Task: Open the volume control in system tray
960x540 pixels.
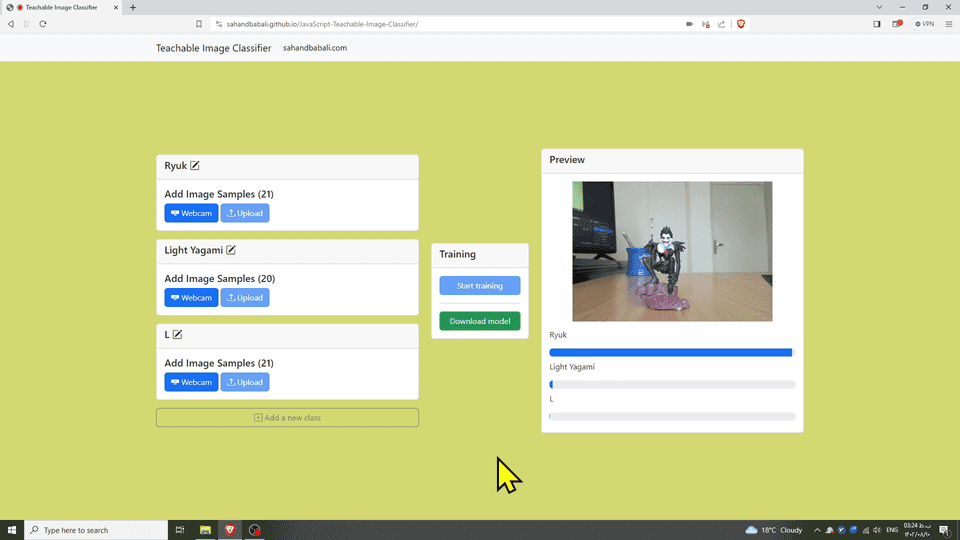Action: (877, 530)
